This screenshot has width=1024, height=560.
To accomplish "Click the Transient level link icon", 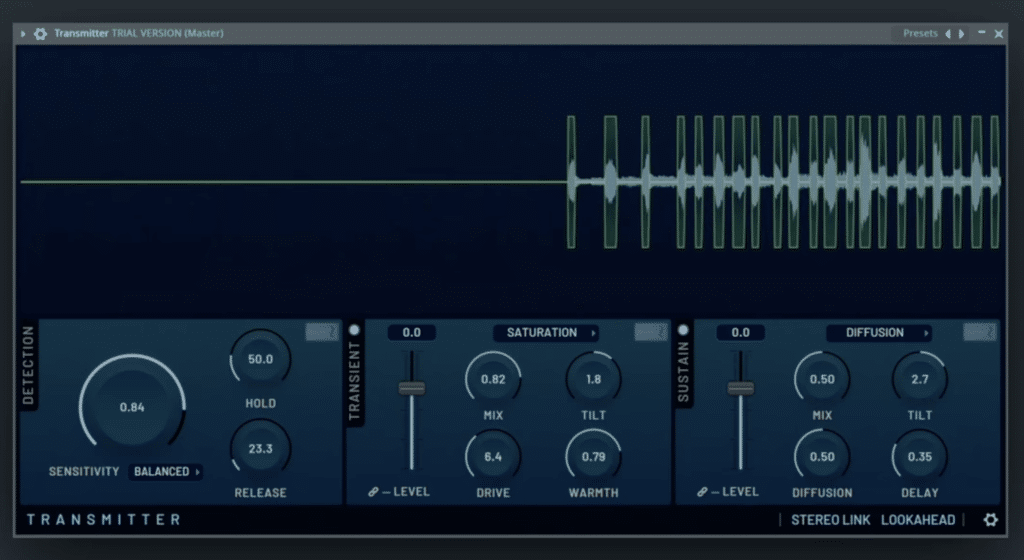I will point(373,491).
